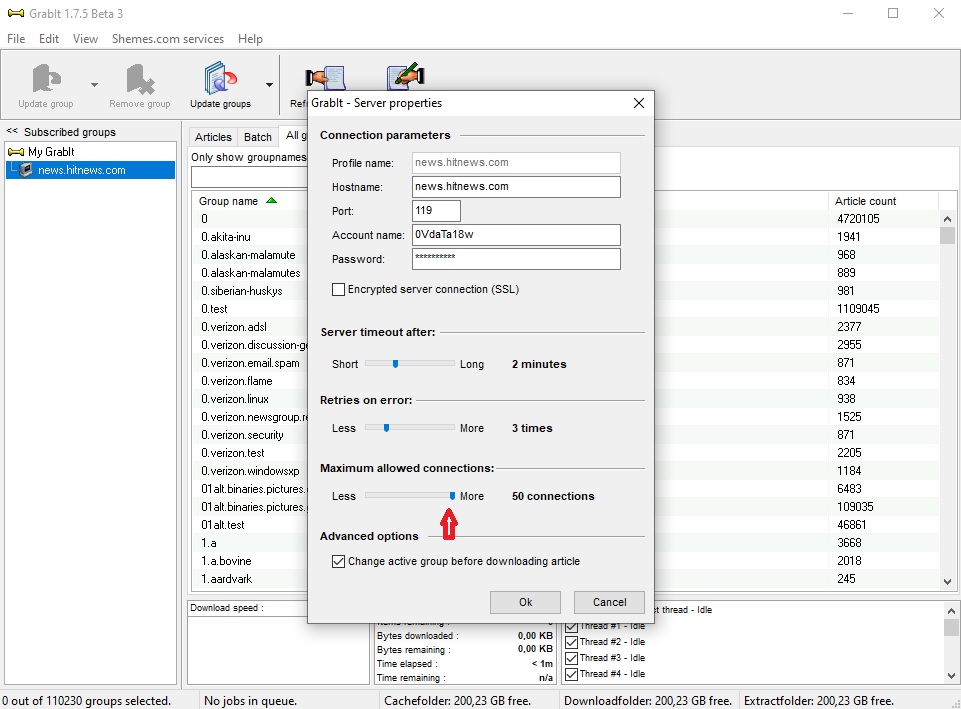The width and height of the screenshot is (961, 709).
Task: Click the Profile name field
Action: tap(516, 162)
